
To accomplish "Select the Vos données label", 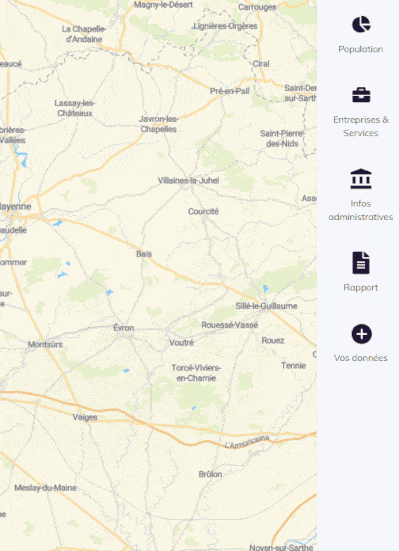I will coord(361,358).
